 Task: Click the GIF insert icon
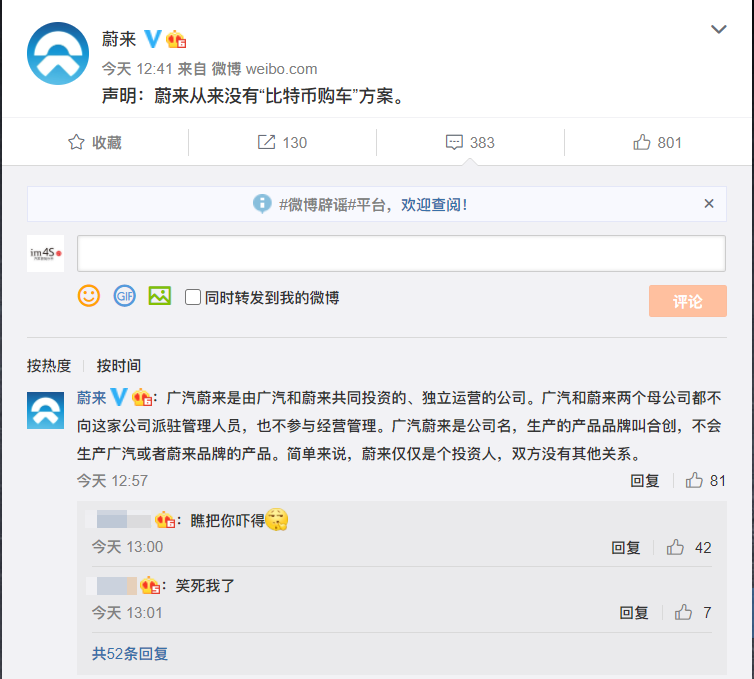[x=124, y=296]
